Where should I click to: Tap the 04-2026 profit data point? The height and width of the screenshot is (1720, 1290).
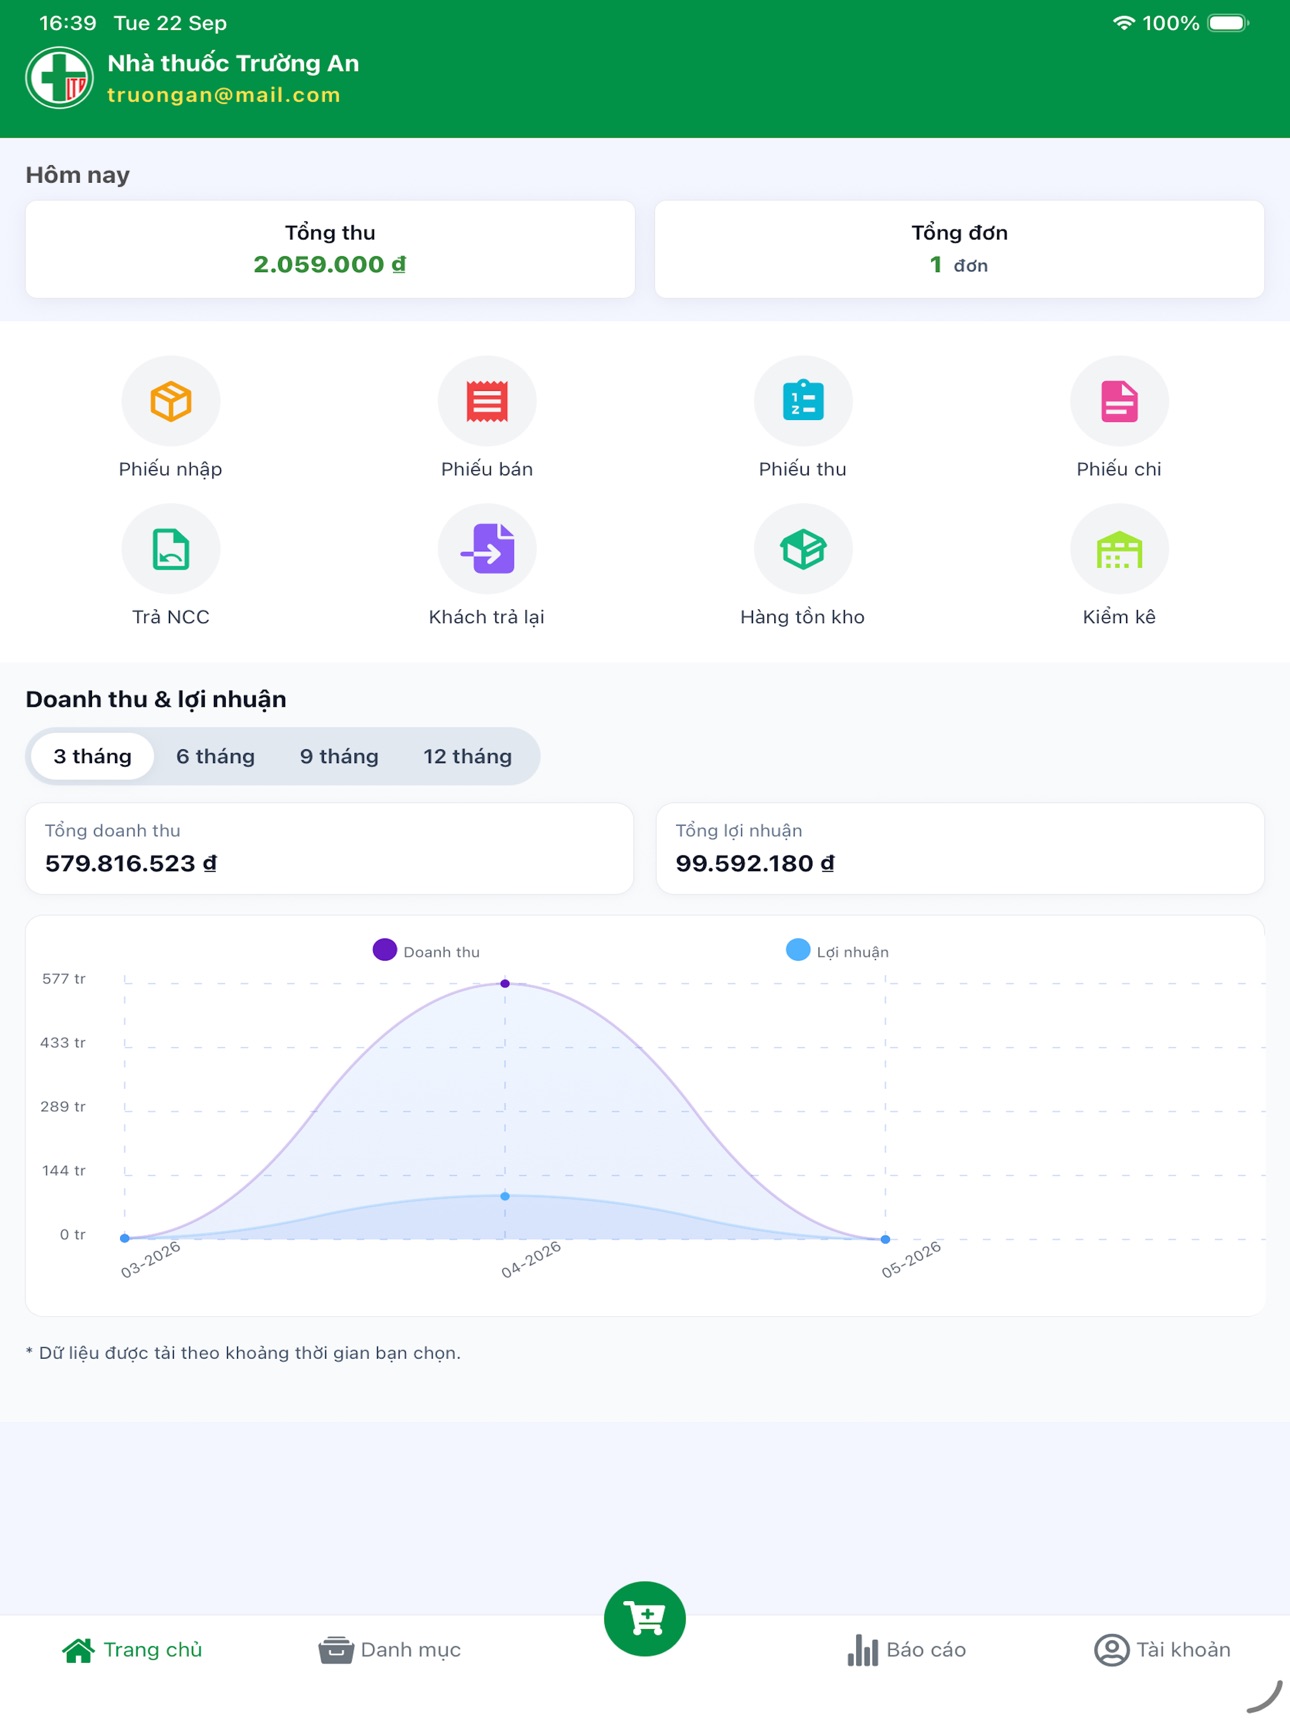pos(505,1196)
